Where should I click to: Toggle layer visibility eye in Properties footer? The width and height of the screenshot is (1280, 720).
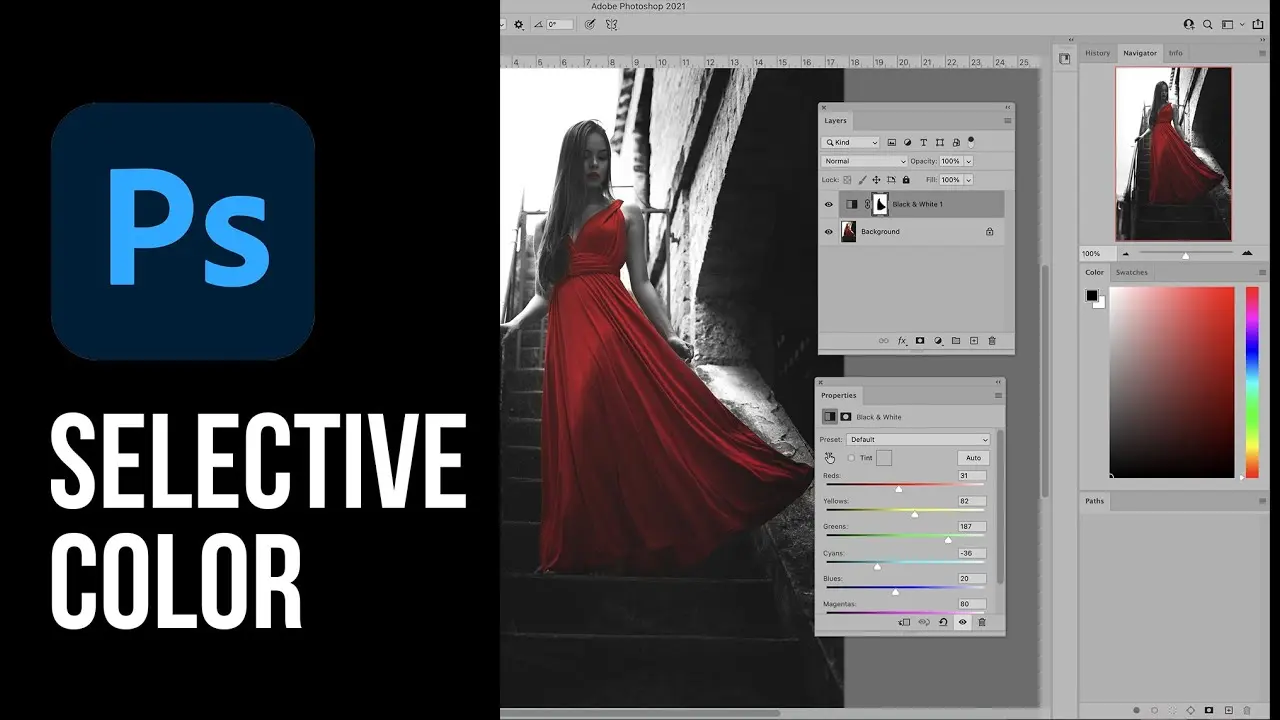[963, 622]
